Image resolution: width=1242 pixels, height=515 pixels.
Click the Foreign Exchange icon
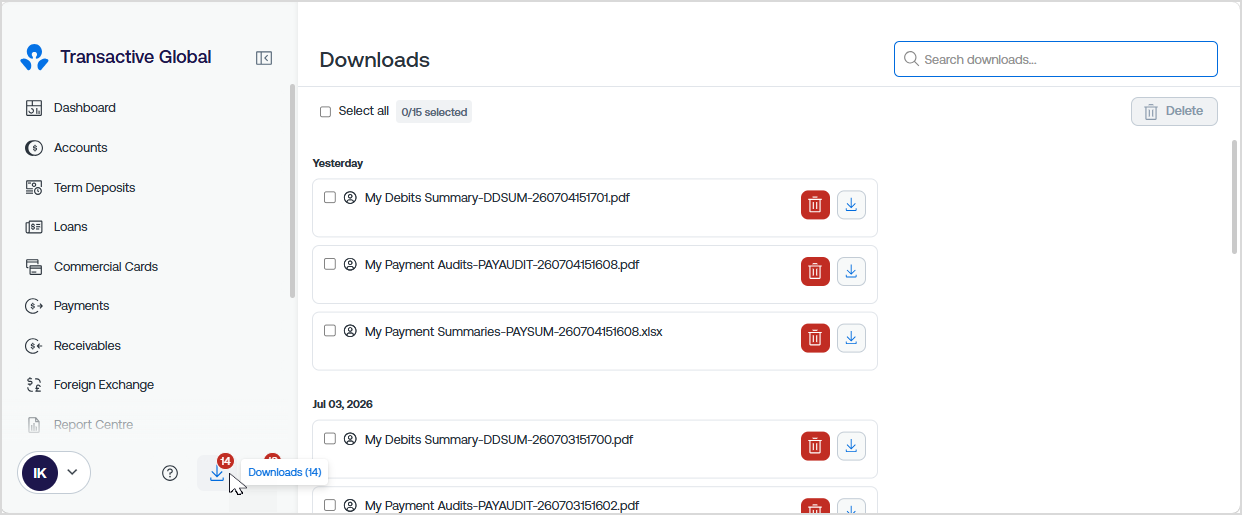34,385
